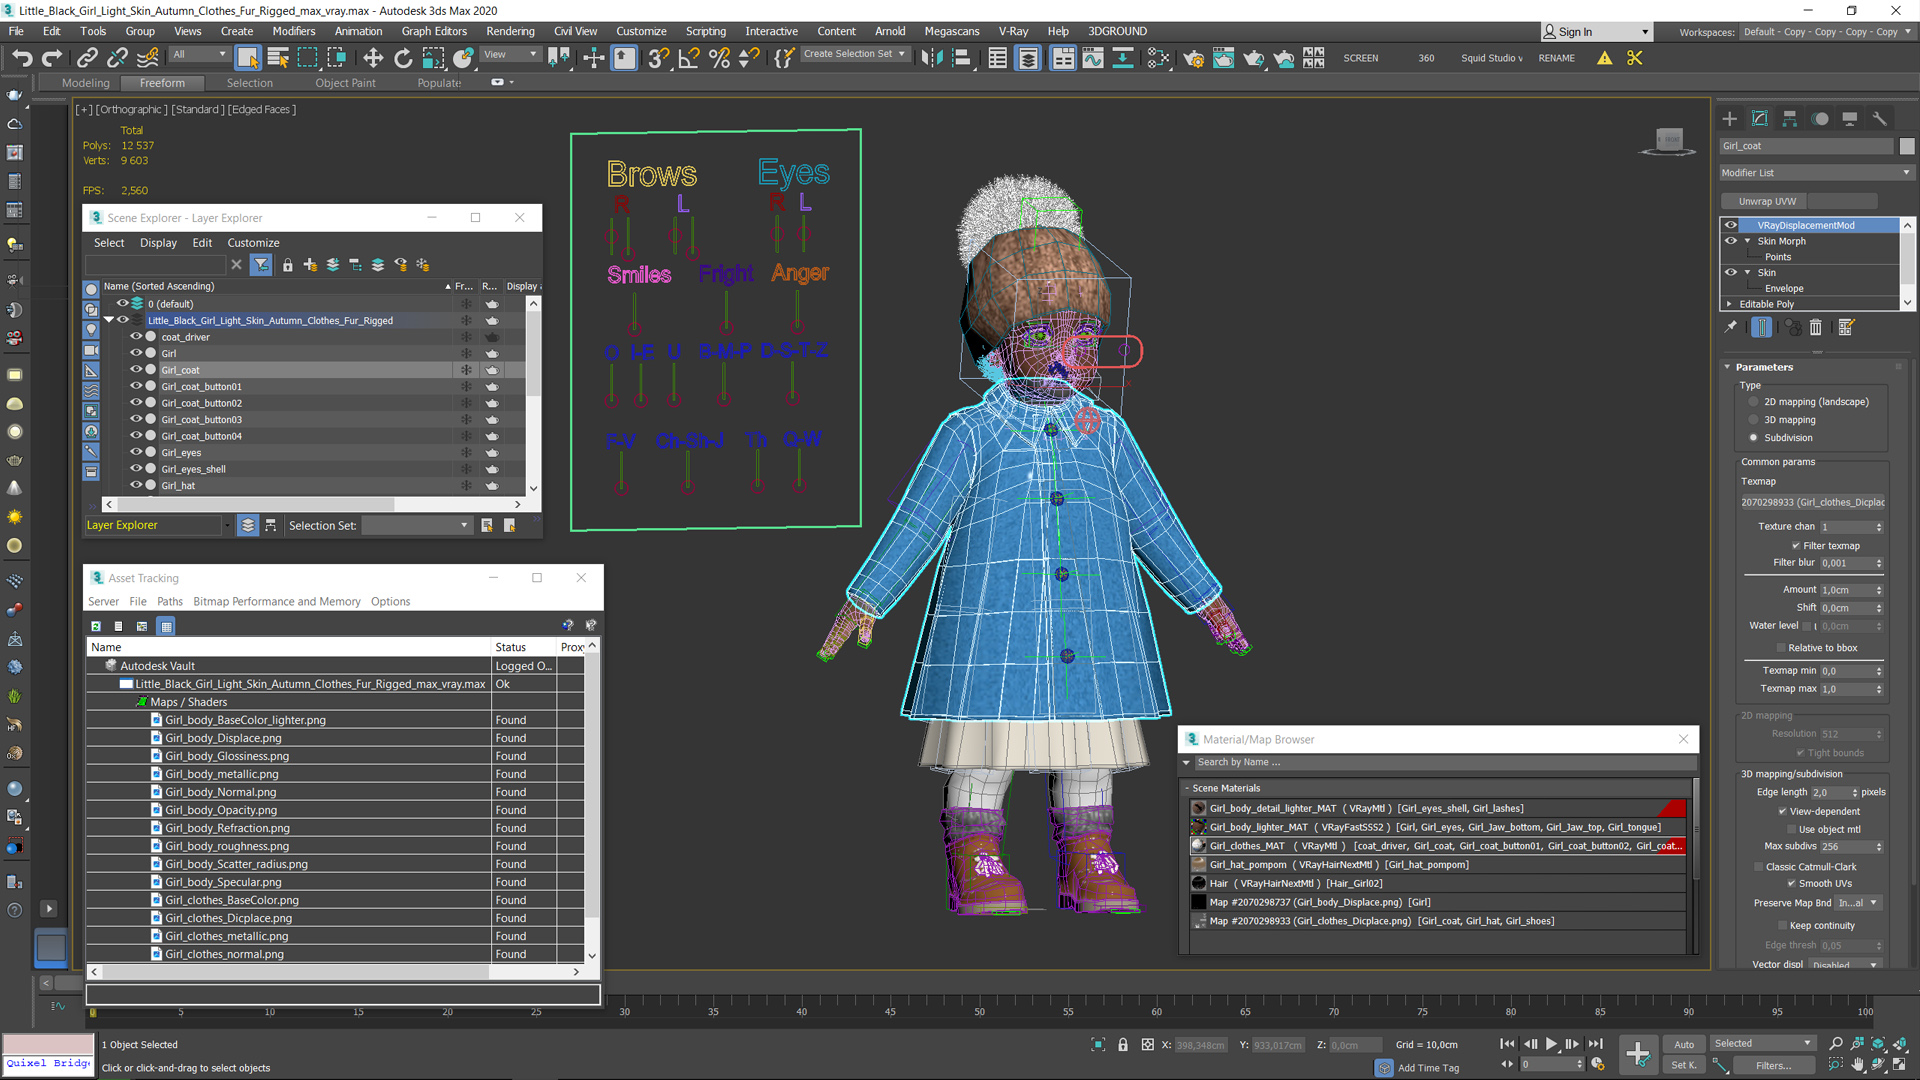Open Create Selection Set dropdown
This screenshot has height=1080, width=1920.
(855, 54)
